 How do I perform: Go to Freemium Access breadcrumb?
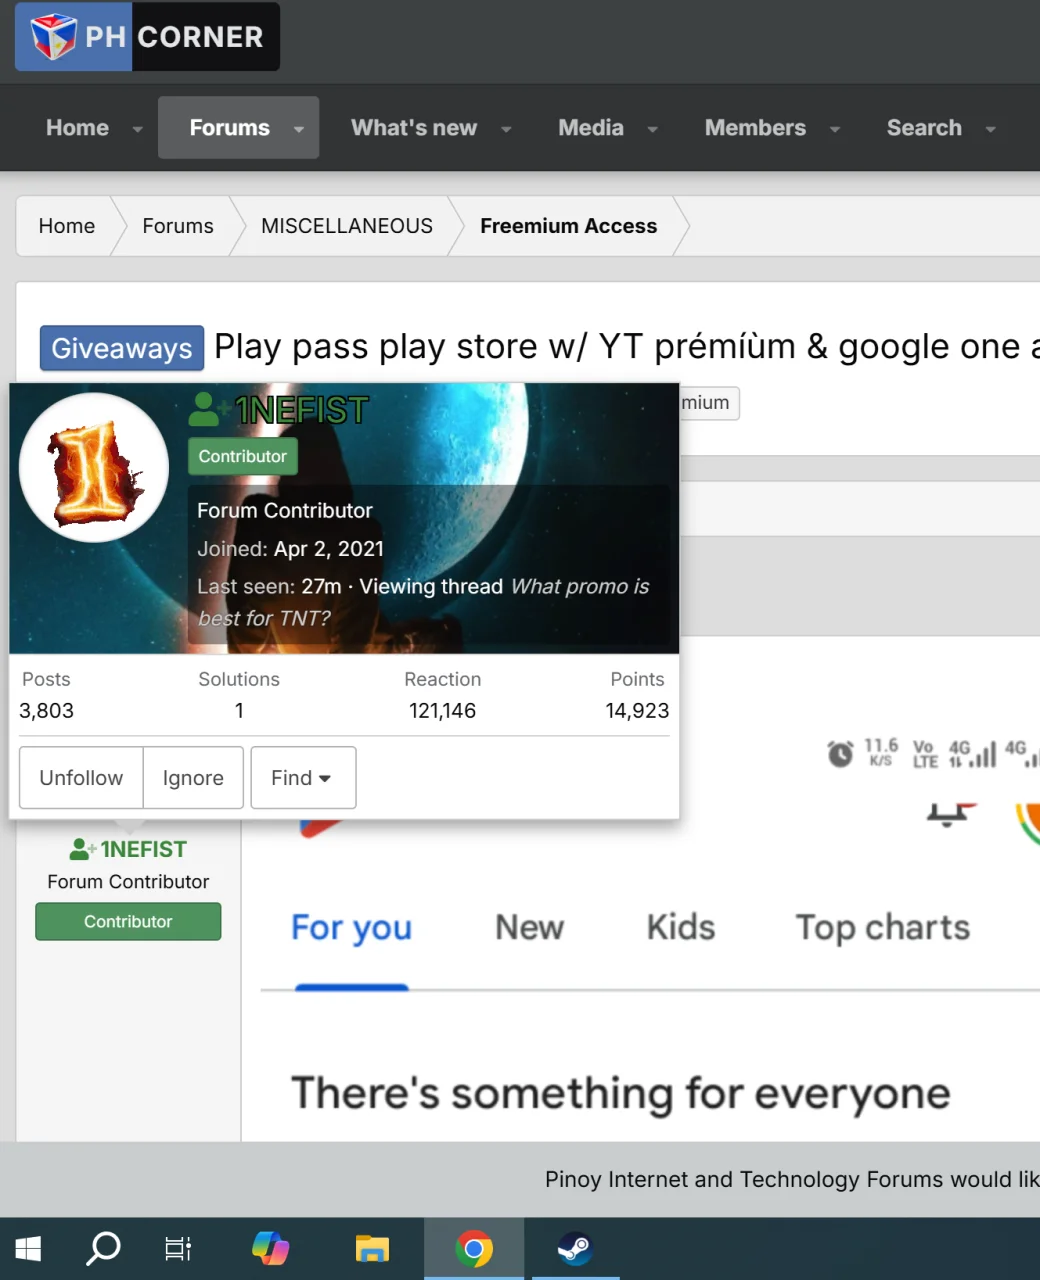click(x=568, y=226)
